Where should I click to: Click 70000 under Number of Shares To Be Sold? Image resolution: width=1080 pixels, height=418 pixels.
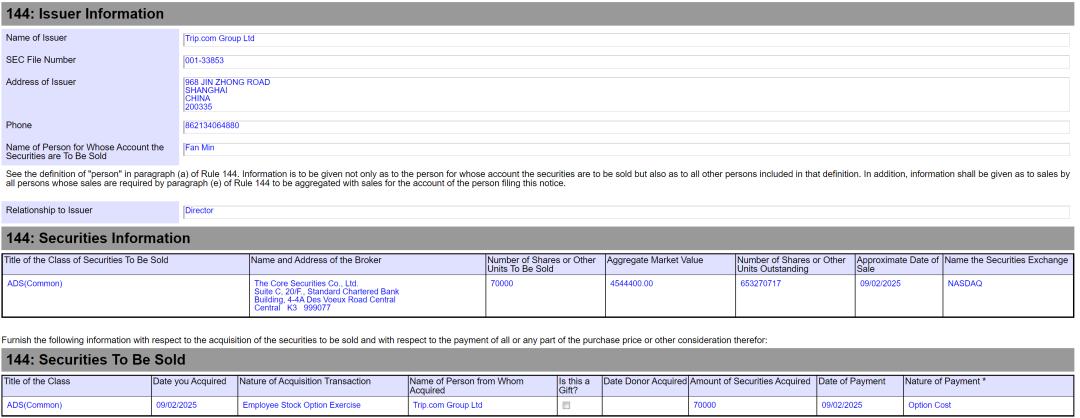click(501, 284)
